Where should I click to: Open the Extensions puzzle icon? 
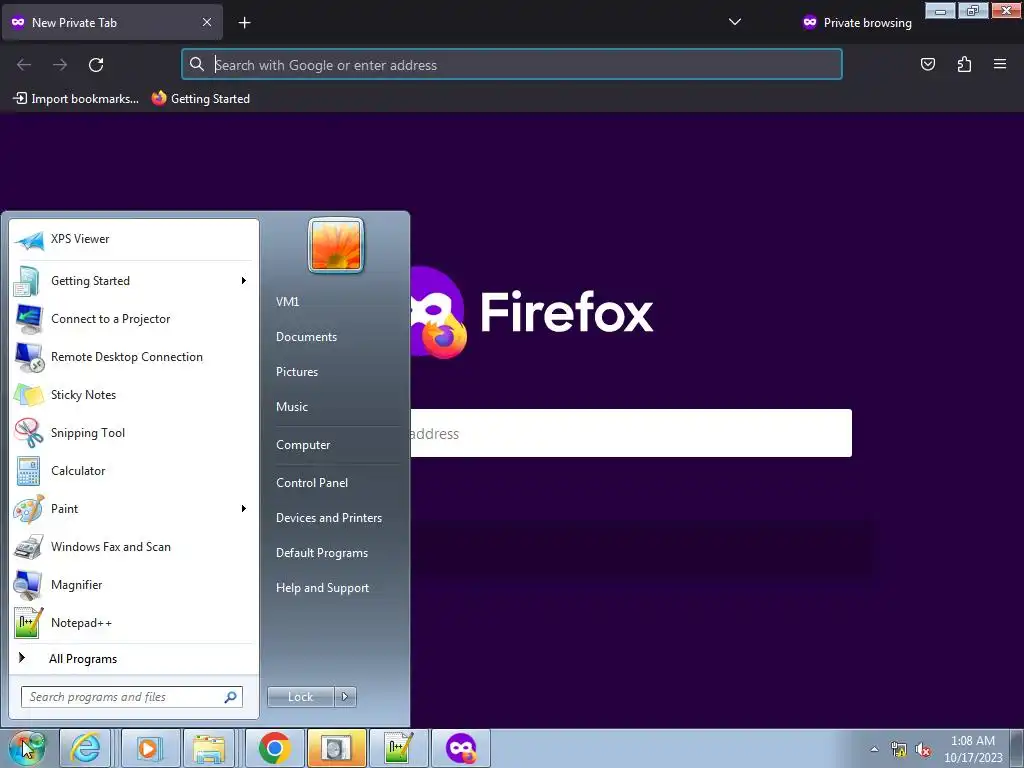tap(964, 64)
